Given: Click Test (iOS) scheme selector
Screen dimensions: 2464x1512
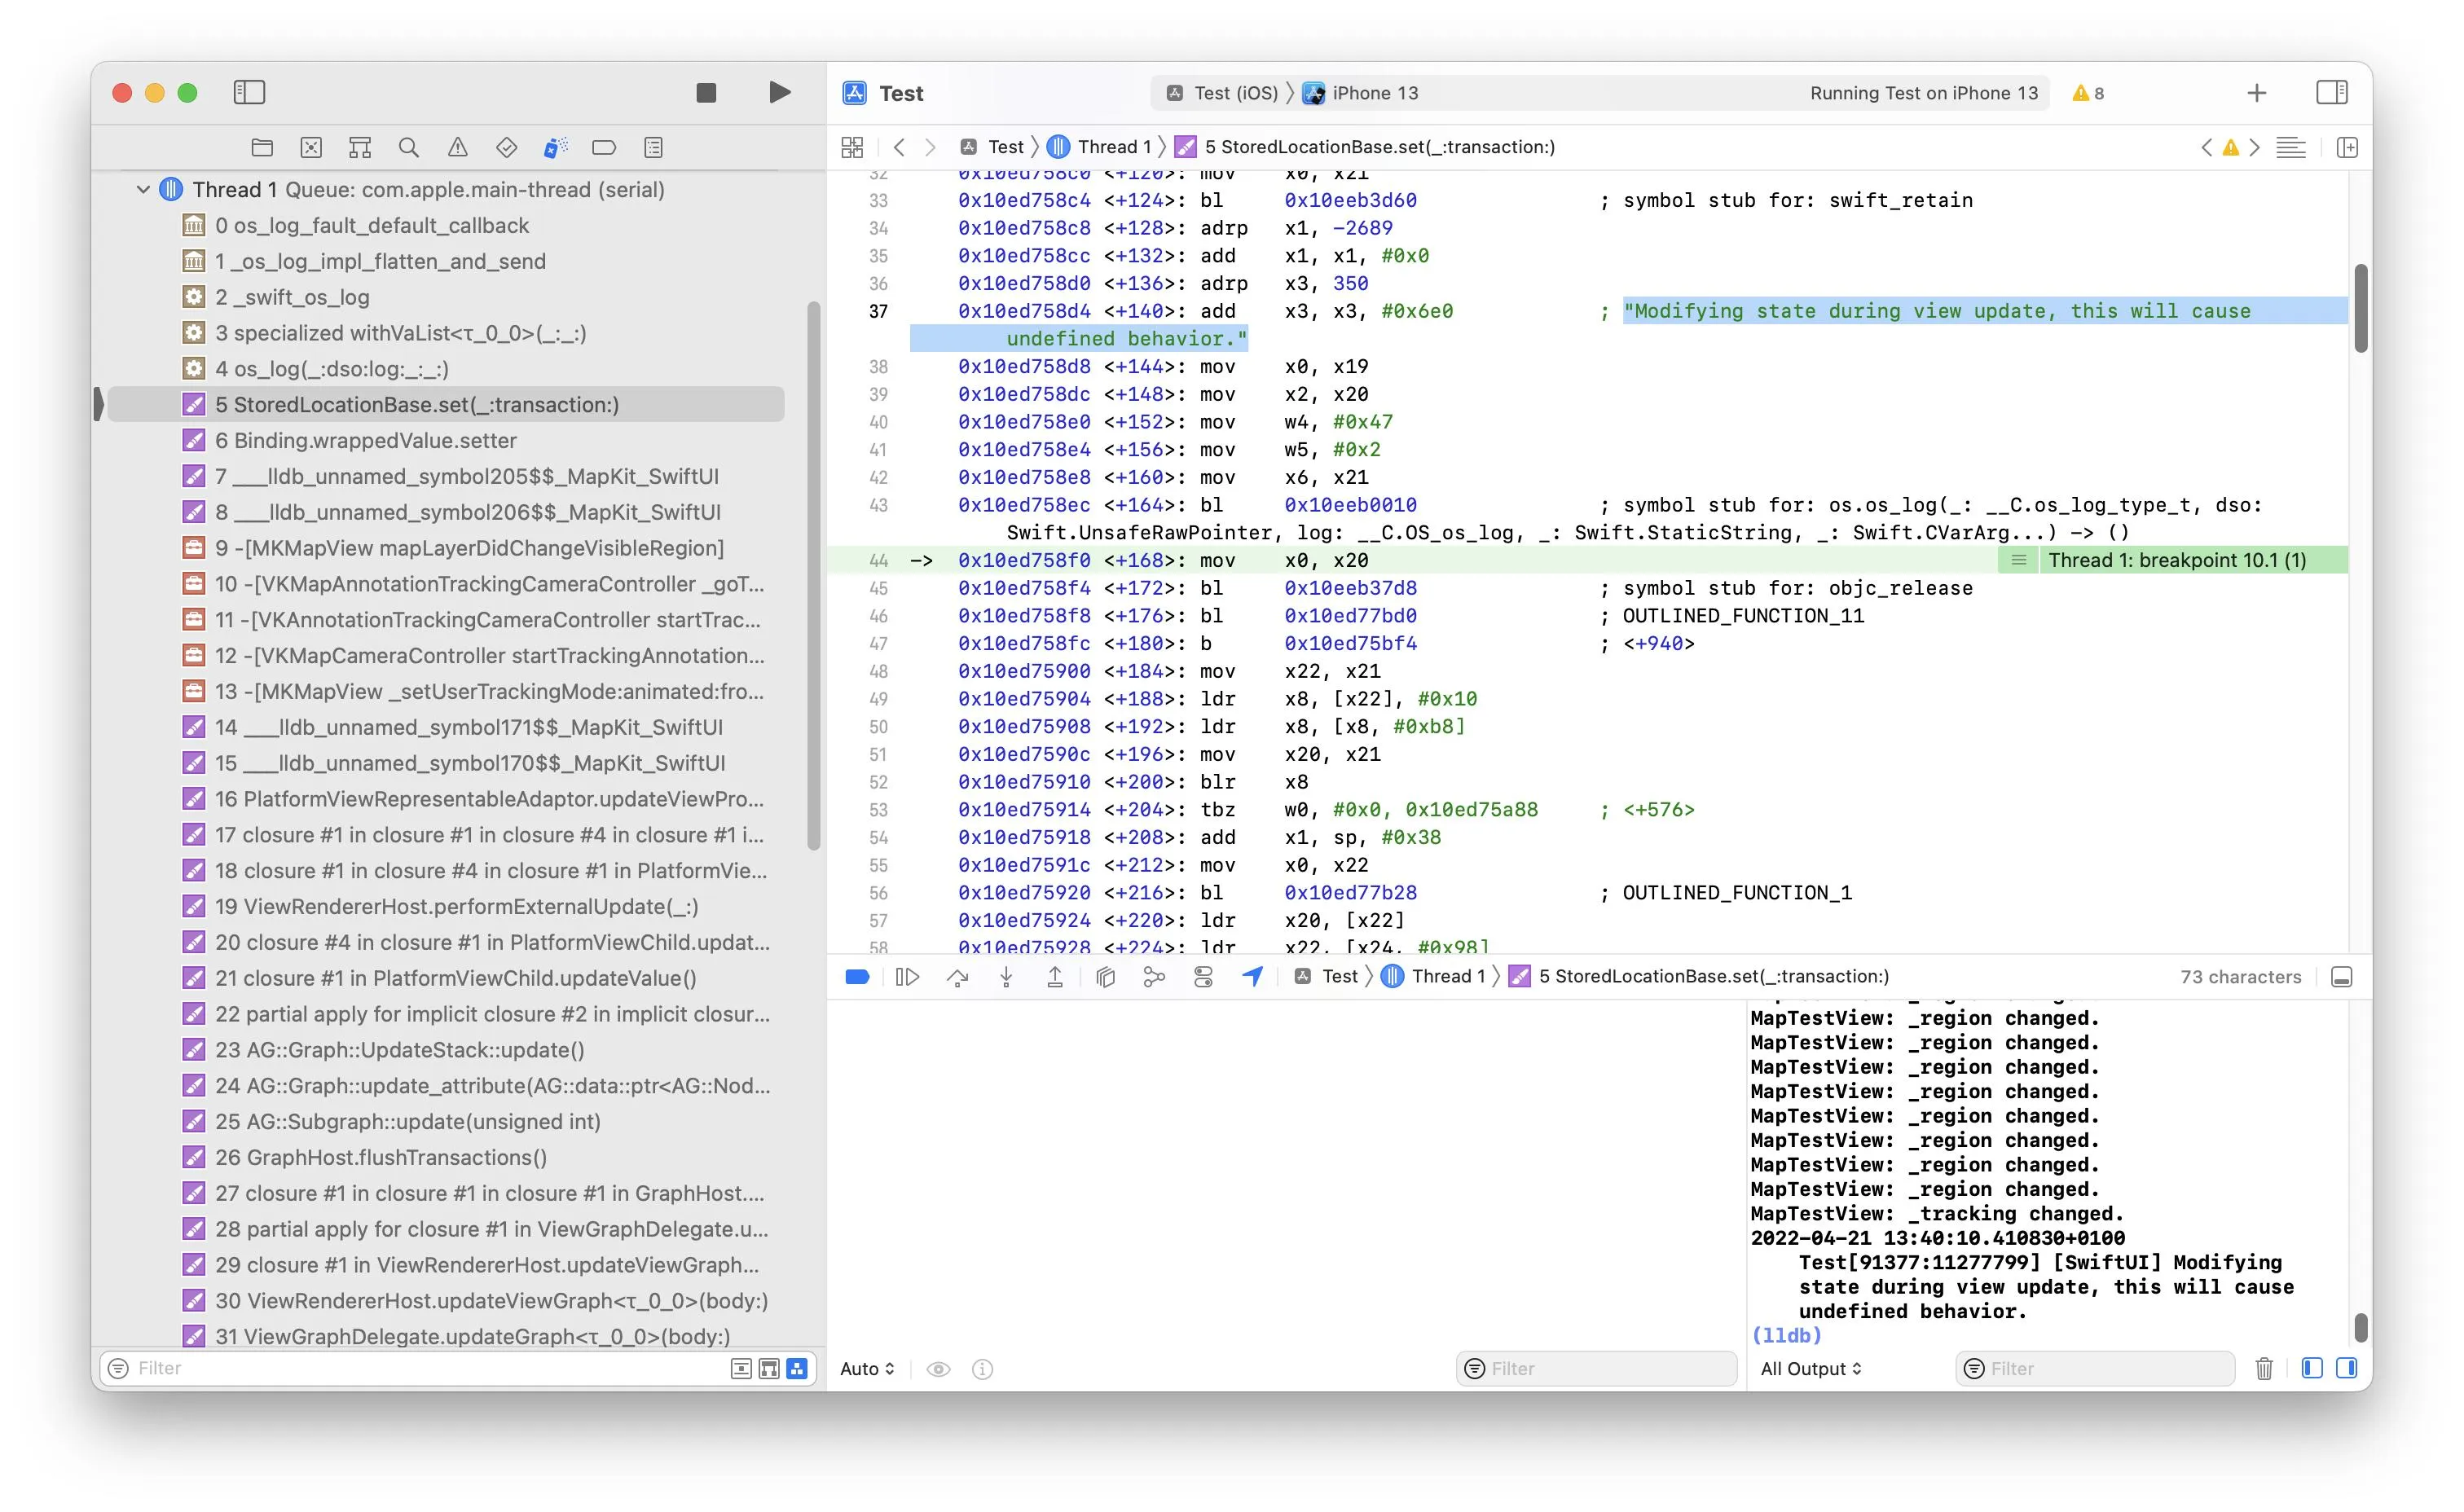Looking at the screenshot, I should tap(1235, 93).
